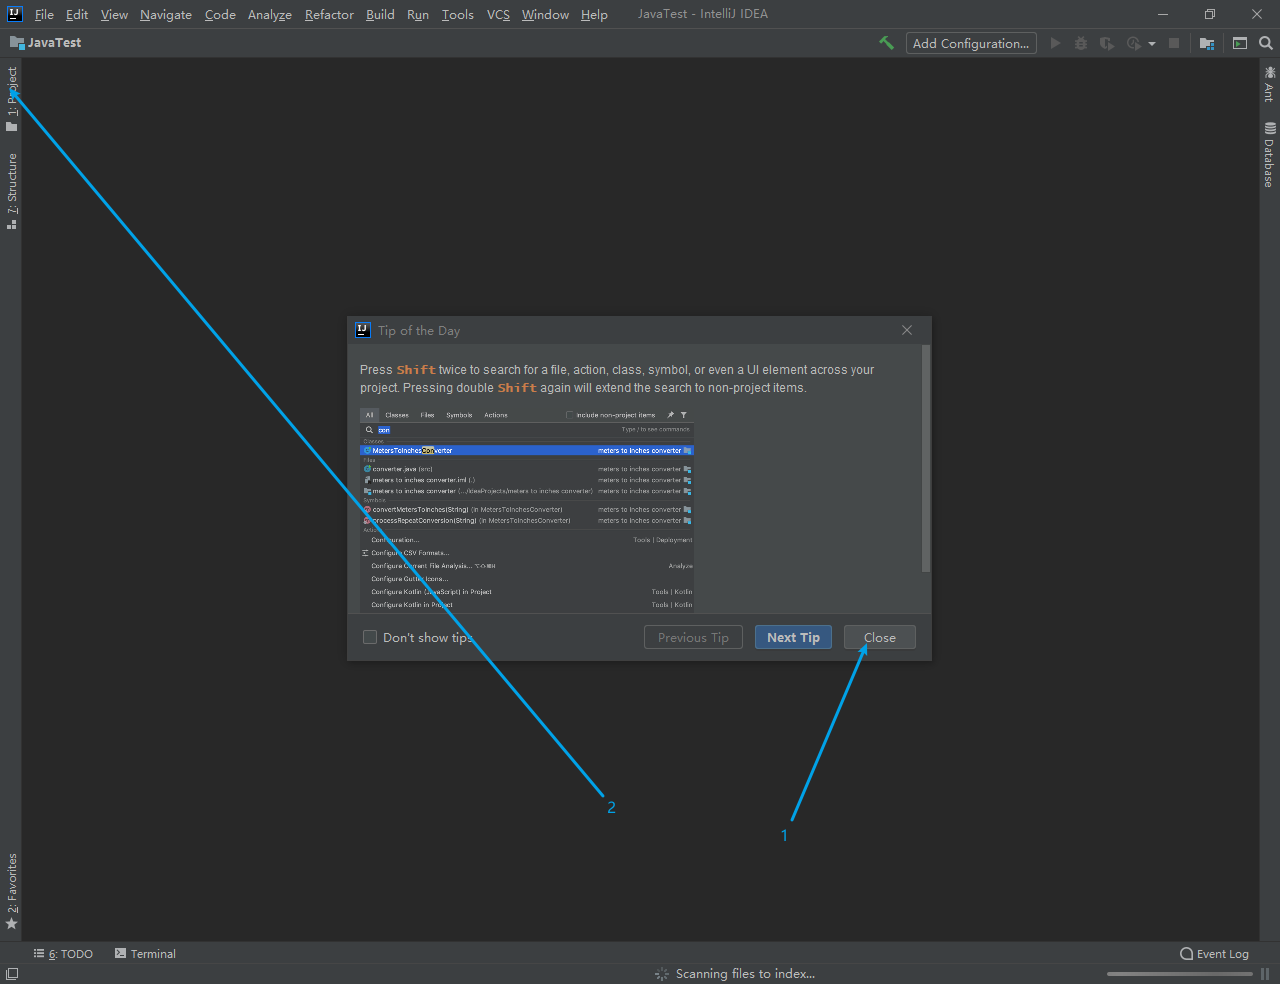Open the Tools menu
1280x984 pixels.
458,15
